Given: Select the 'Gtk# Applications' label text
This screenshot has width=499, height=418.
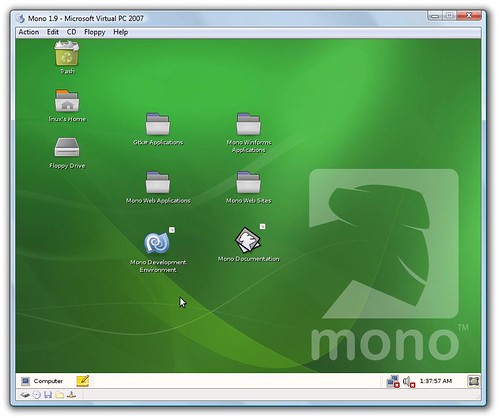Looking at the screenshot, I should point(158,142).
